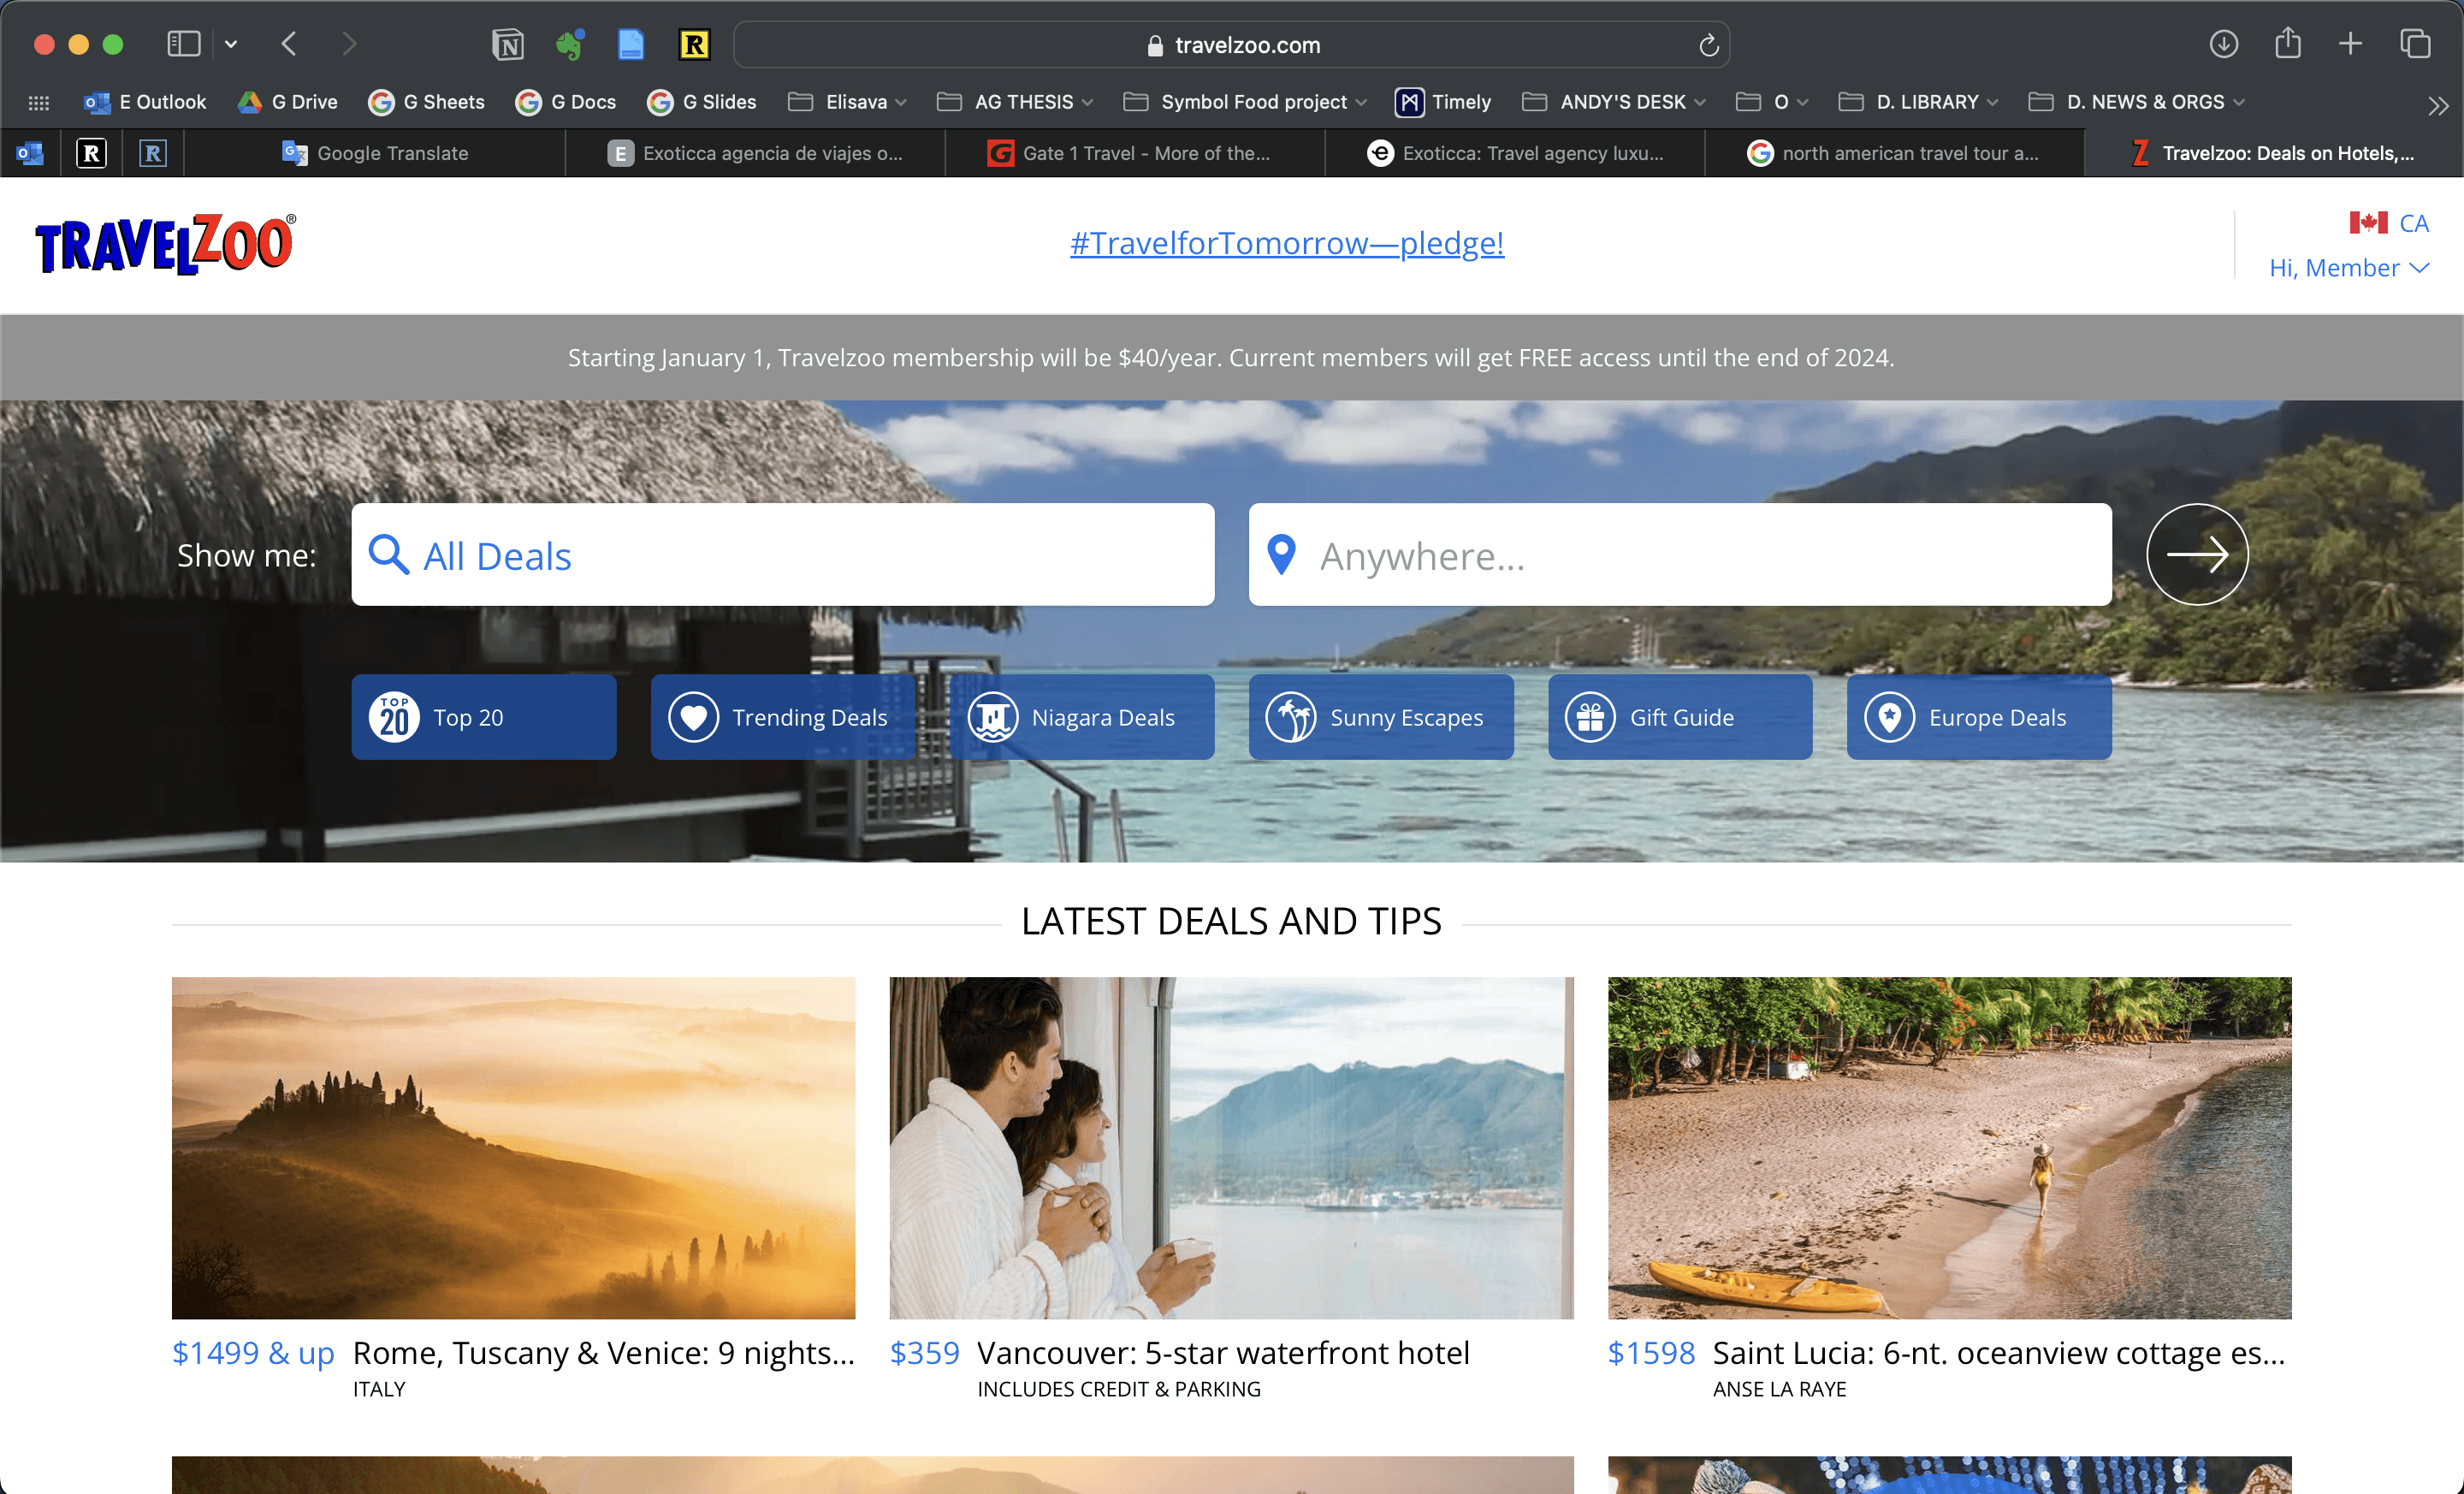2464x1494 pixels.
Task: Click the Anywhere destination field
Action: pos(1680,554)
